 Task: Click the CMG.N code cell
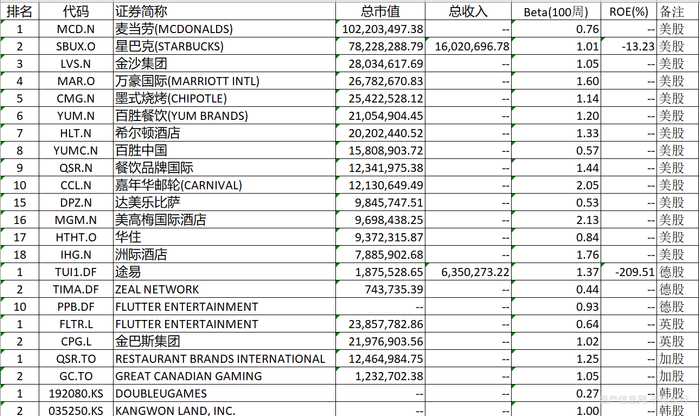[76, 99]
